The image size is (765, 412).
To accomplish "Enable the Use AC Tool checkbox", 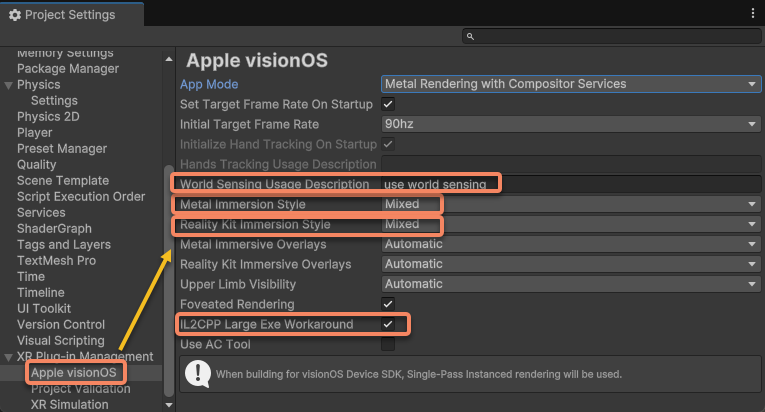I will [x=388, y=344].
